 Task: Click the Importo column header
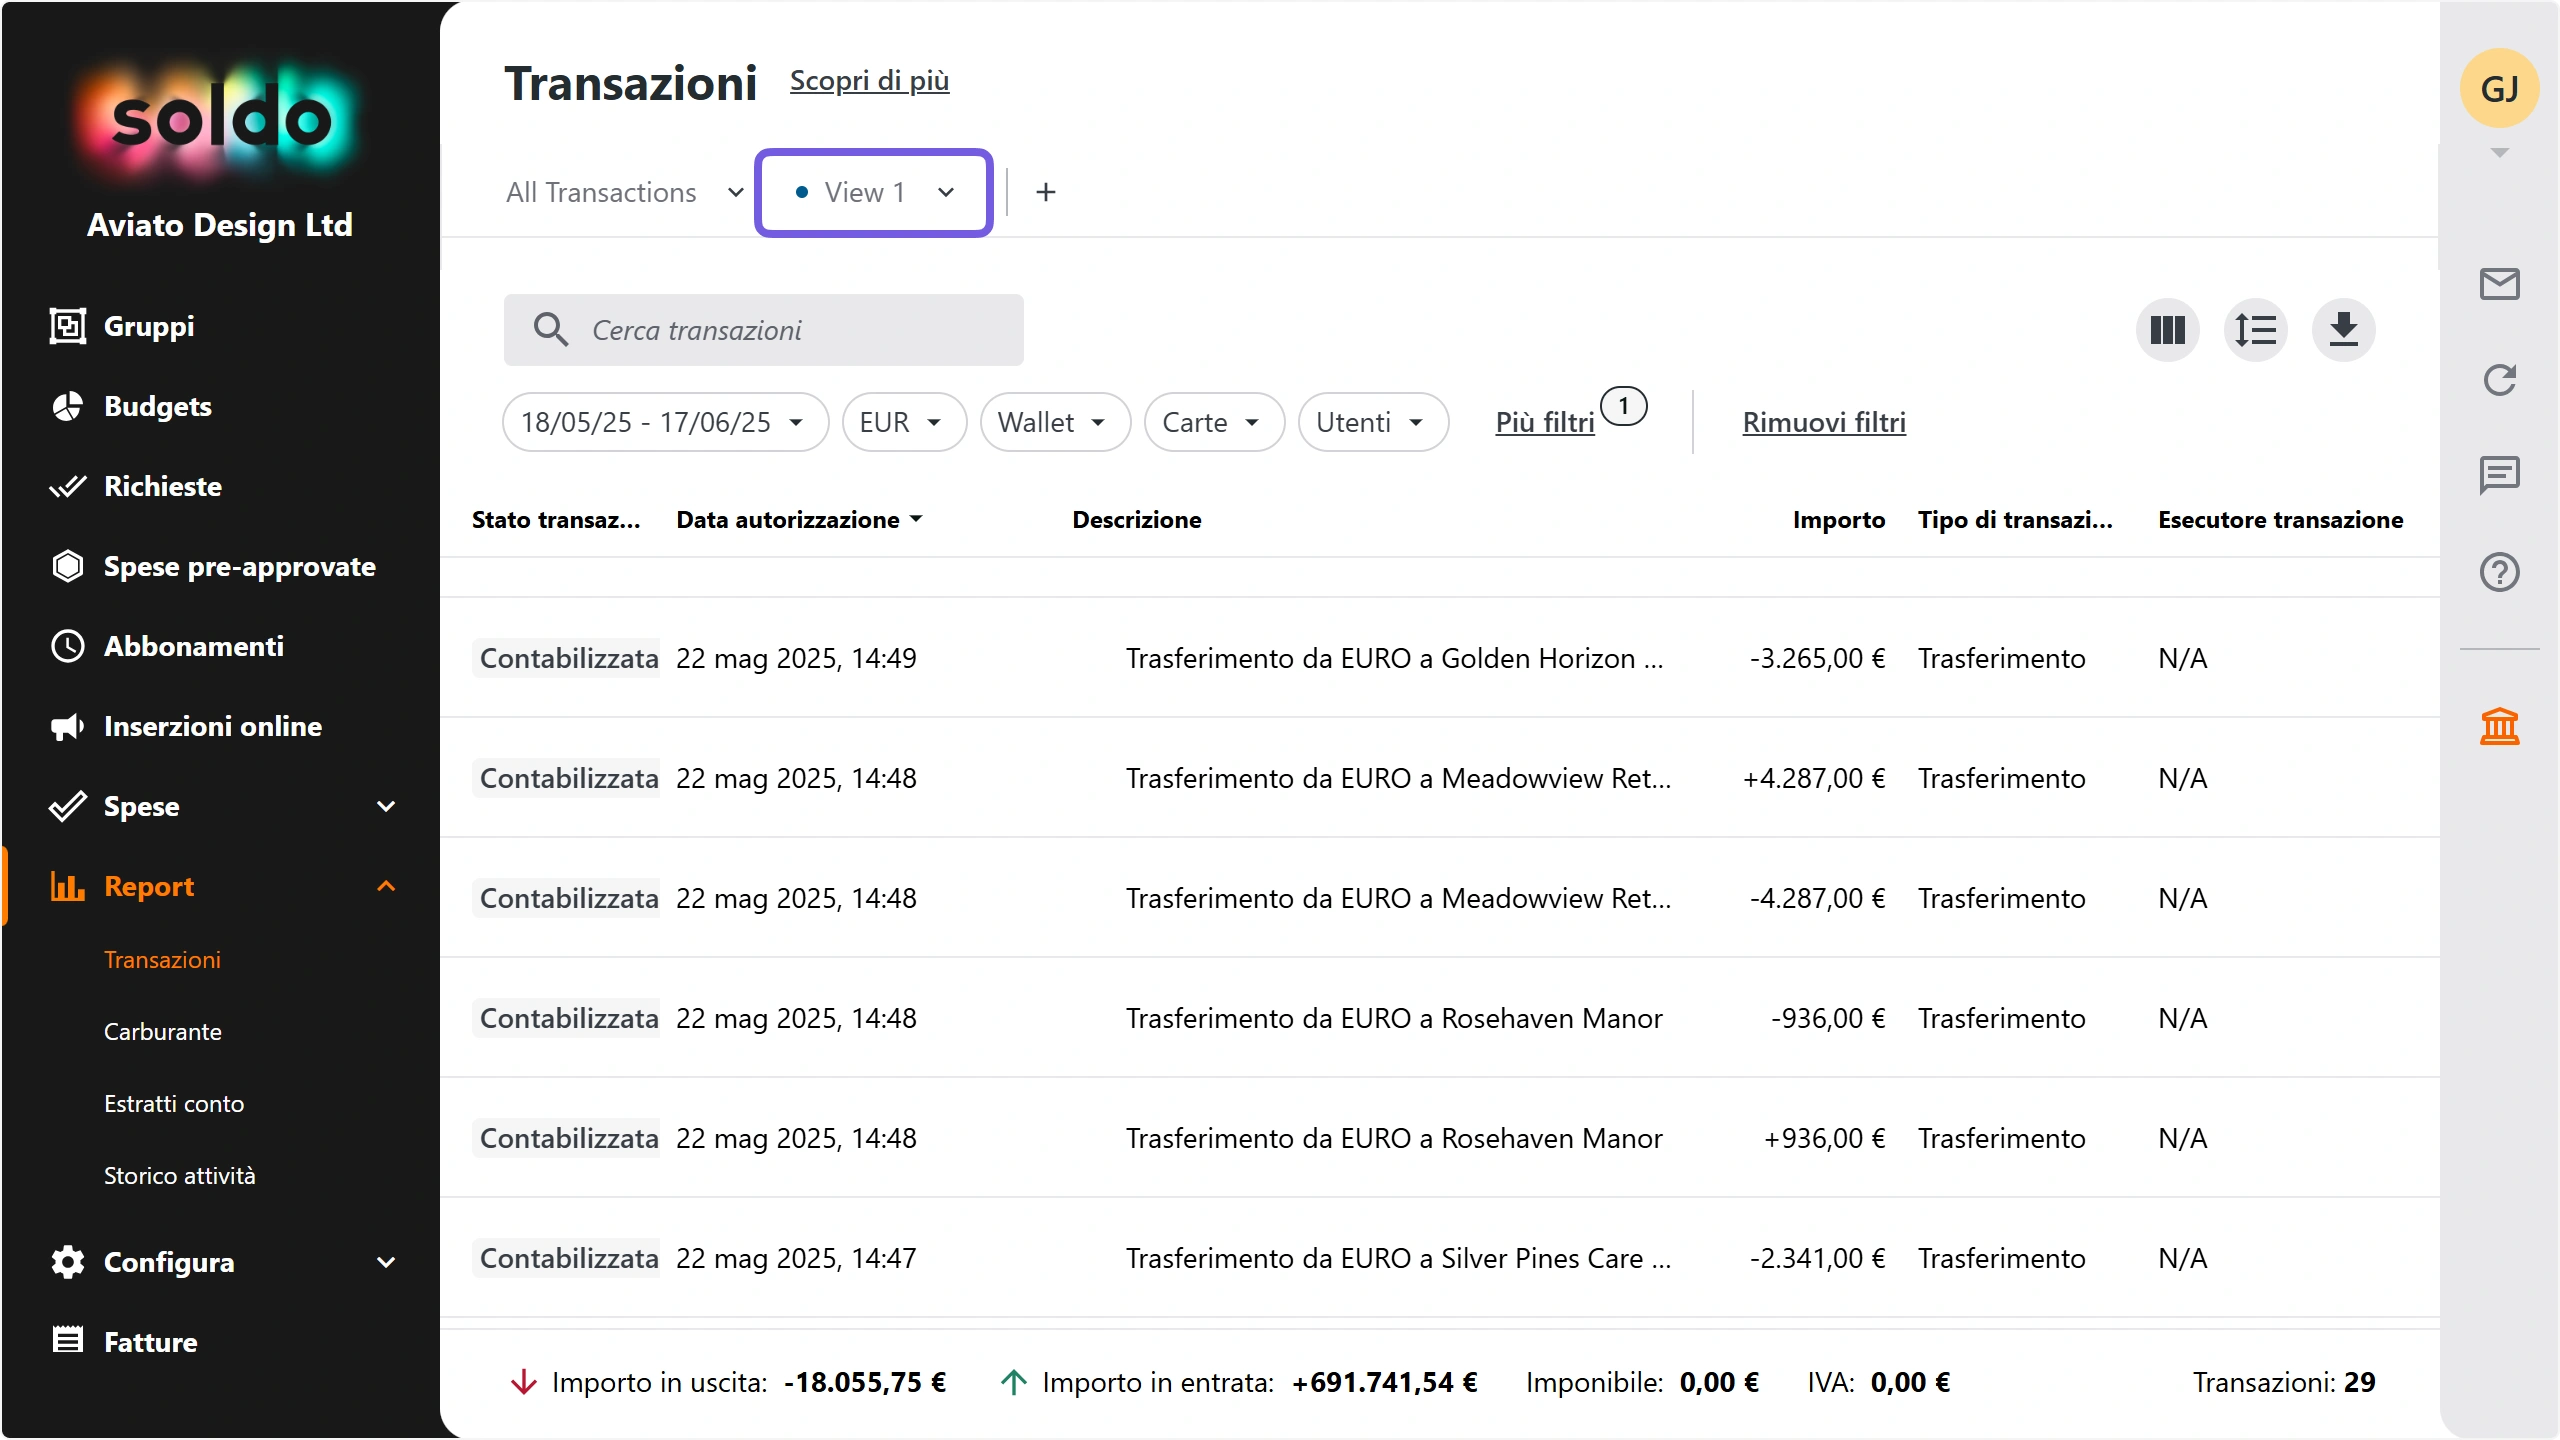point(1838,520)
